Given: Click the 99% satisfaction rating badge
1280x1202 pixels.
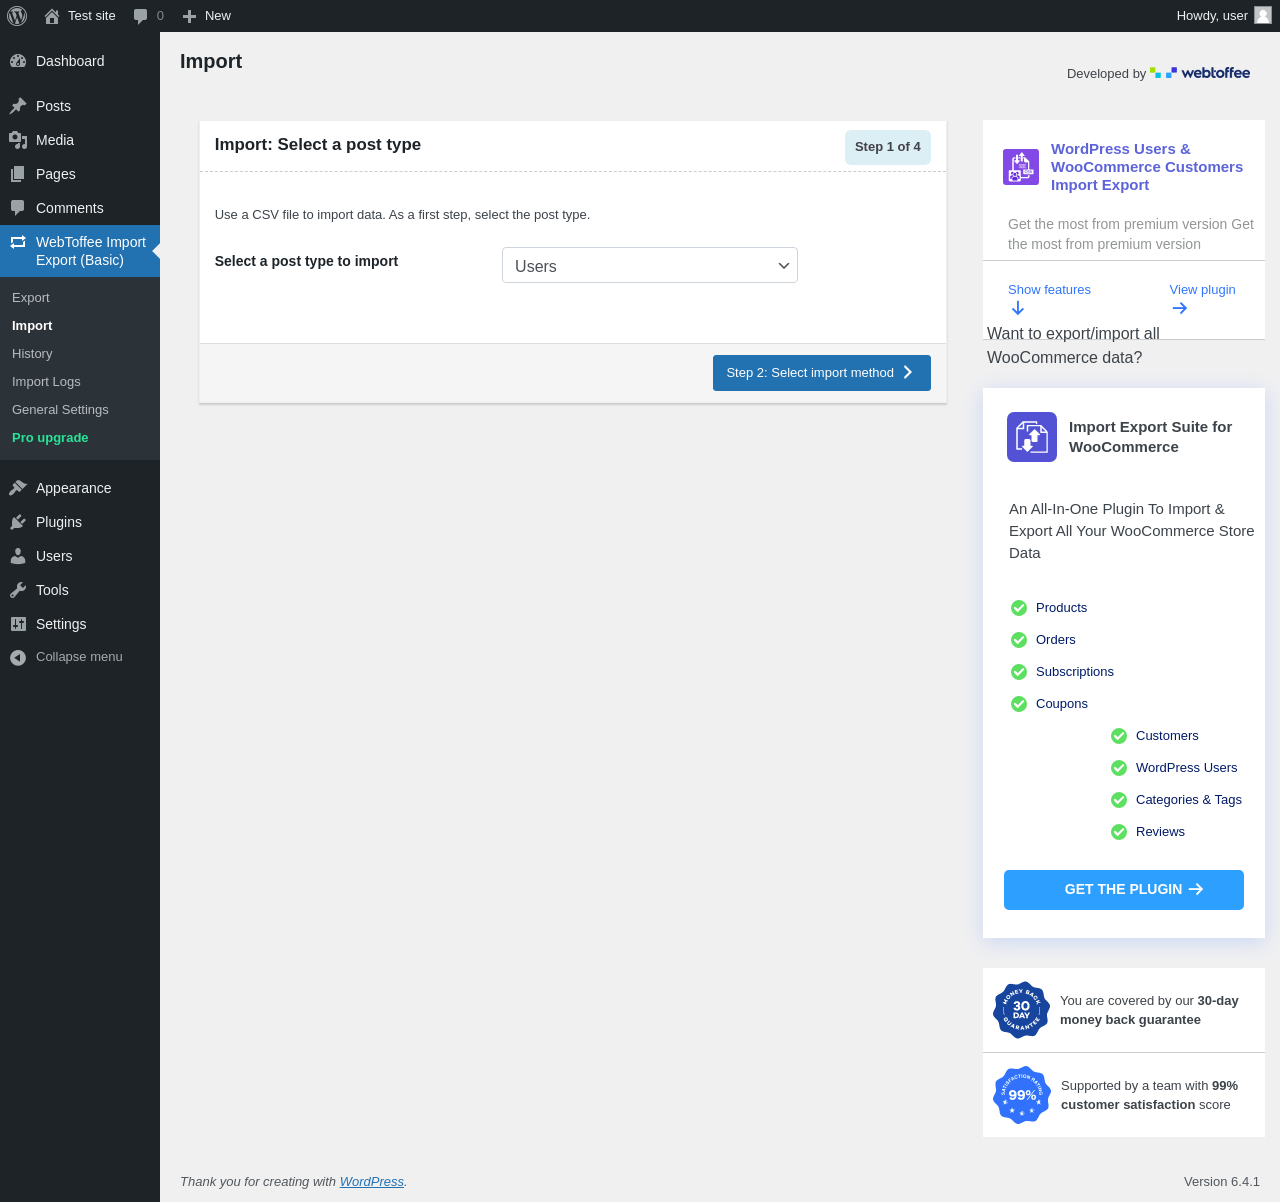Looking at the screenshot, I should pyautogui.click(x=1021, y=1095).
